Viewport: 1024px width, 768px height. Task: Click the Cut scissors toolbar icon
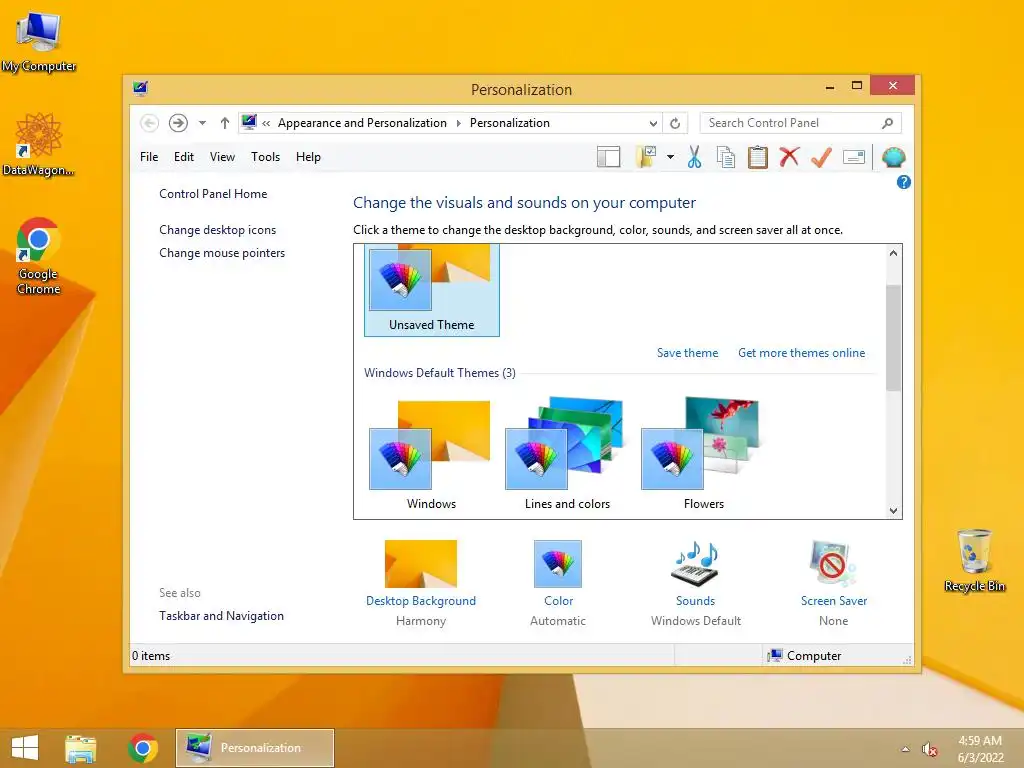pyautogui.click(x=694, y=157)
